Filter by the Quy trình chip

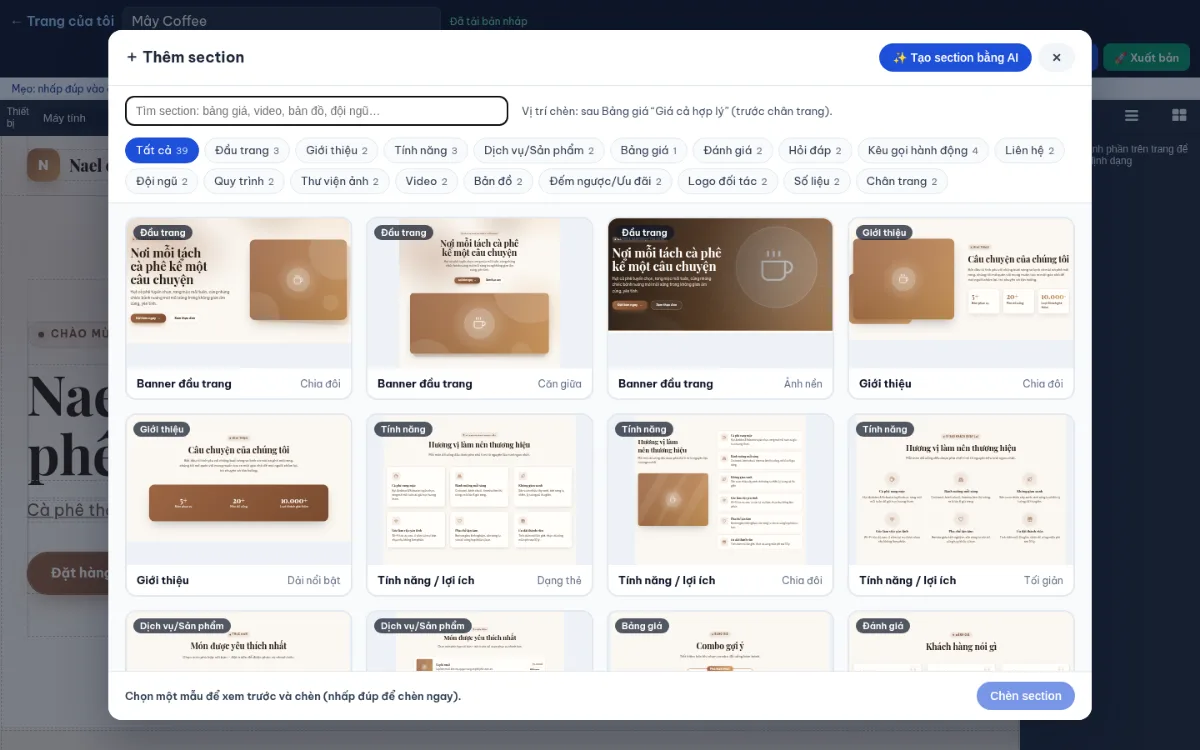pos(244,182)
